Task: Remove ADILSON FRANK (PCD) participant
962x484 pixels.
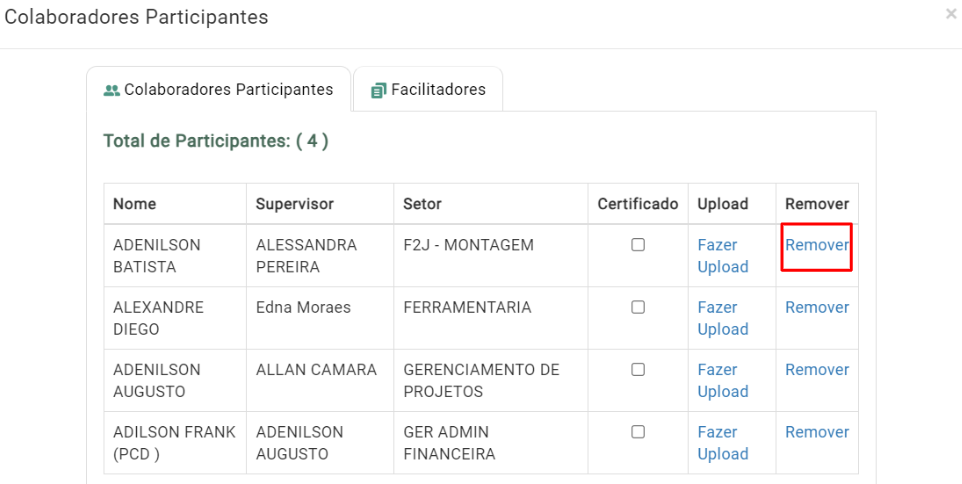Action: click(817, 432)
